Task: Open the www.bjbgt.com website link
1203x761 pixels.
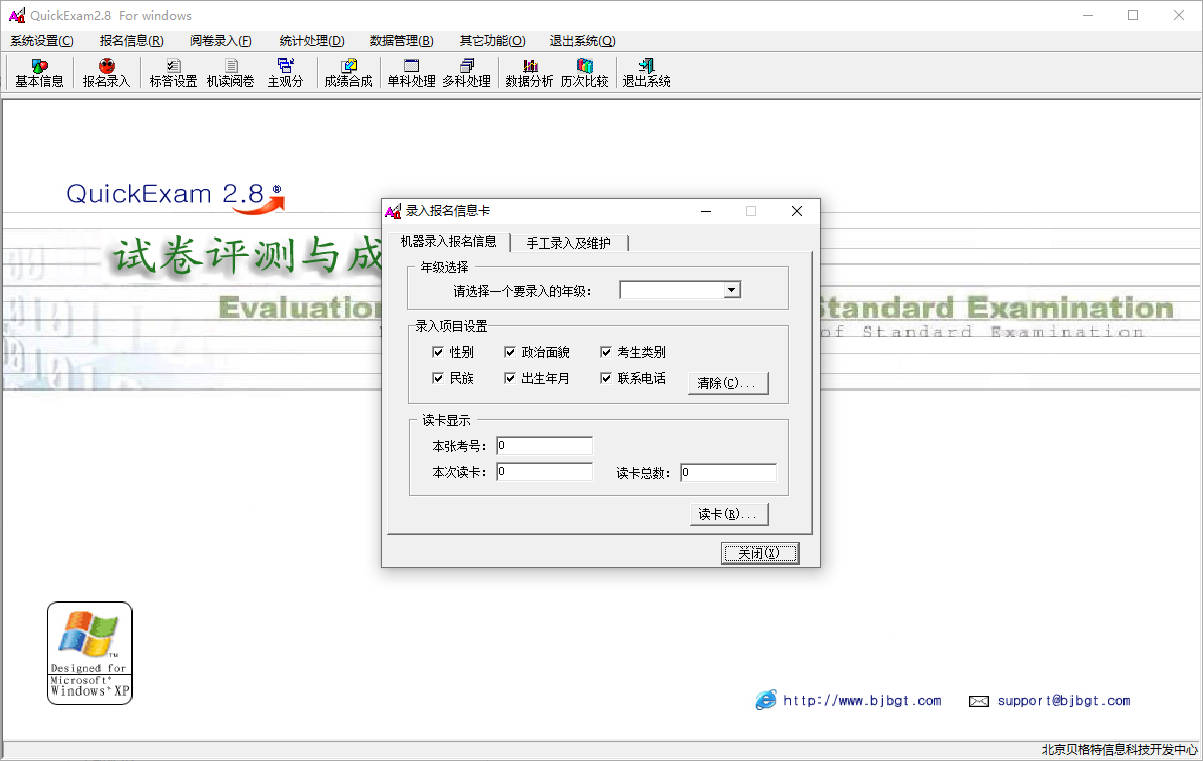Action: click(861, 701)
